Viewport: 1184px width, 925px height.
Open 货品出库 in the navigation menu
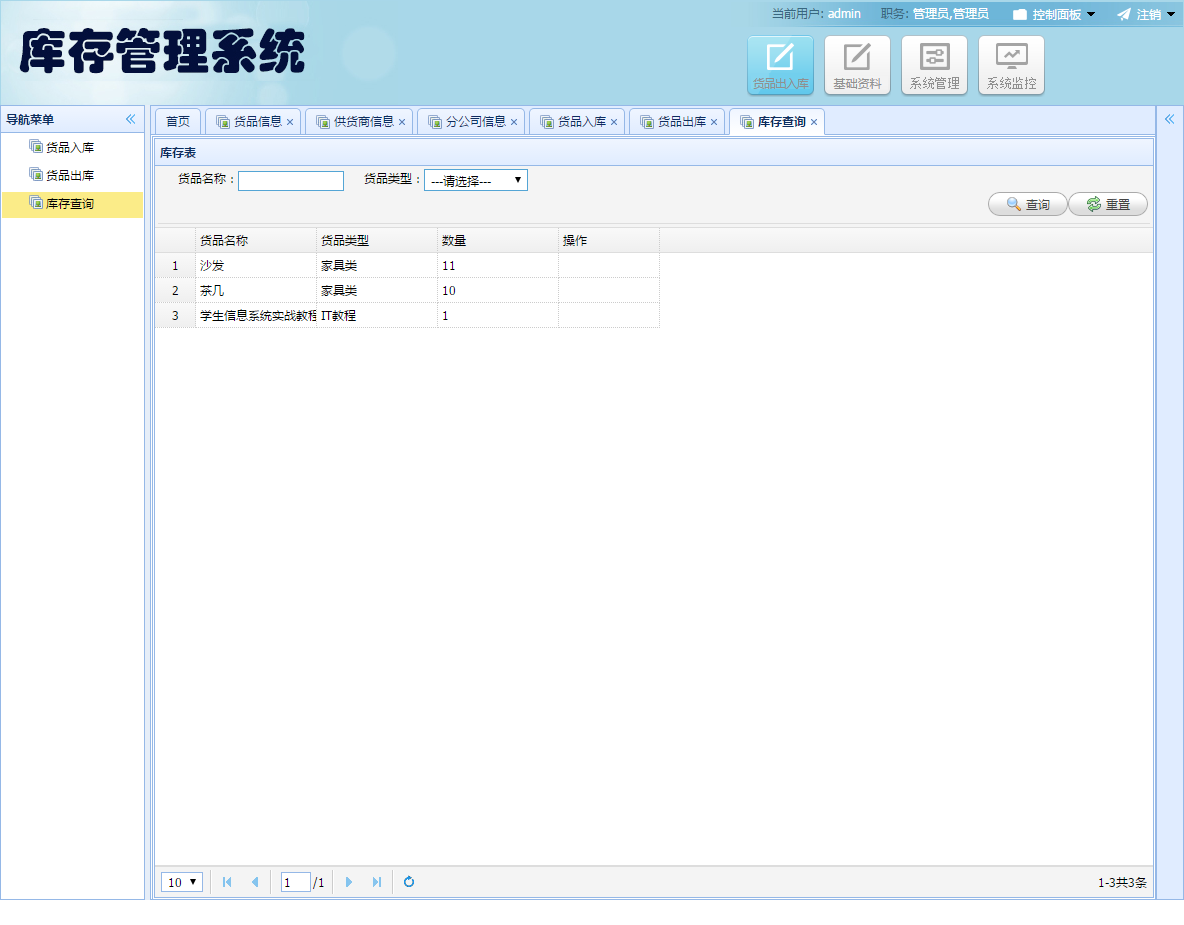(72, 175)
